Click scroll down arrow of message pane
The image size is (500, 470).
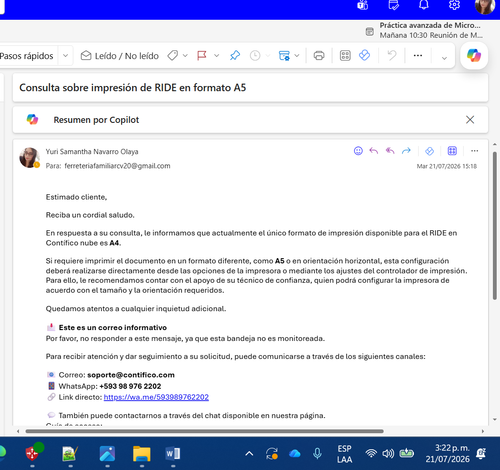495,419
